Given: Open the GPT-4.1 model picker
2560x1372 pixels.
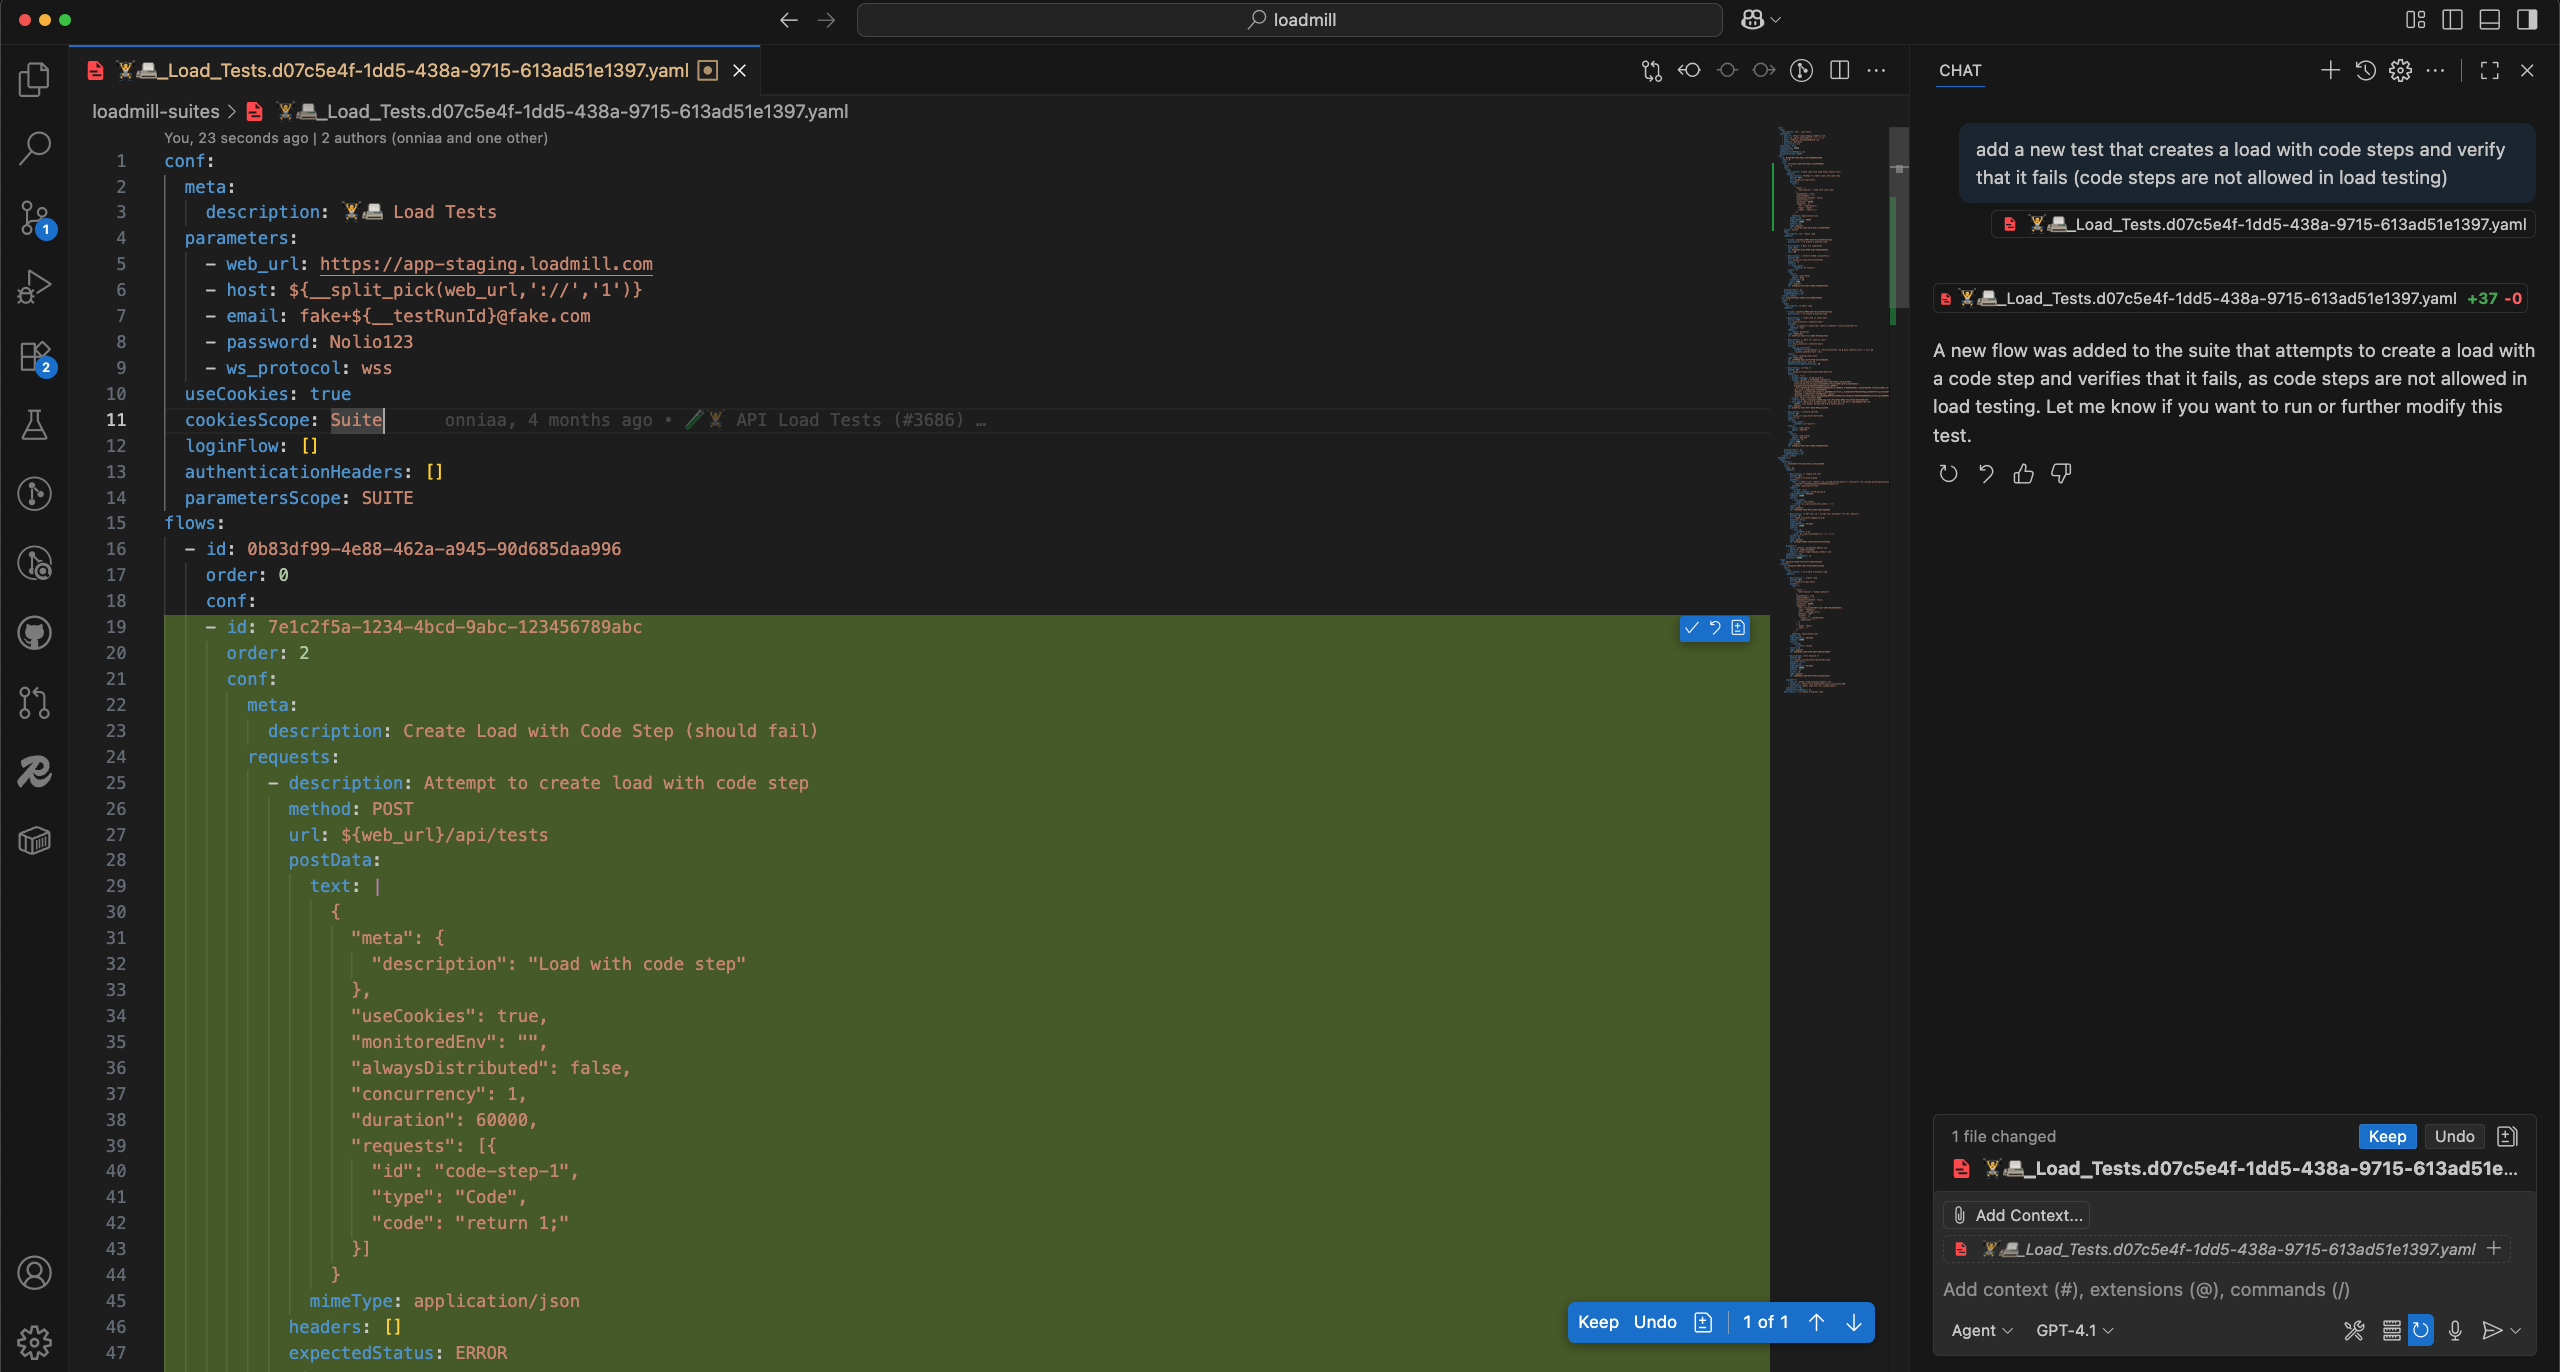Looking at the screenshot, I should click(2072, 1330).
